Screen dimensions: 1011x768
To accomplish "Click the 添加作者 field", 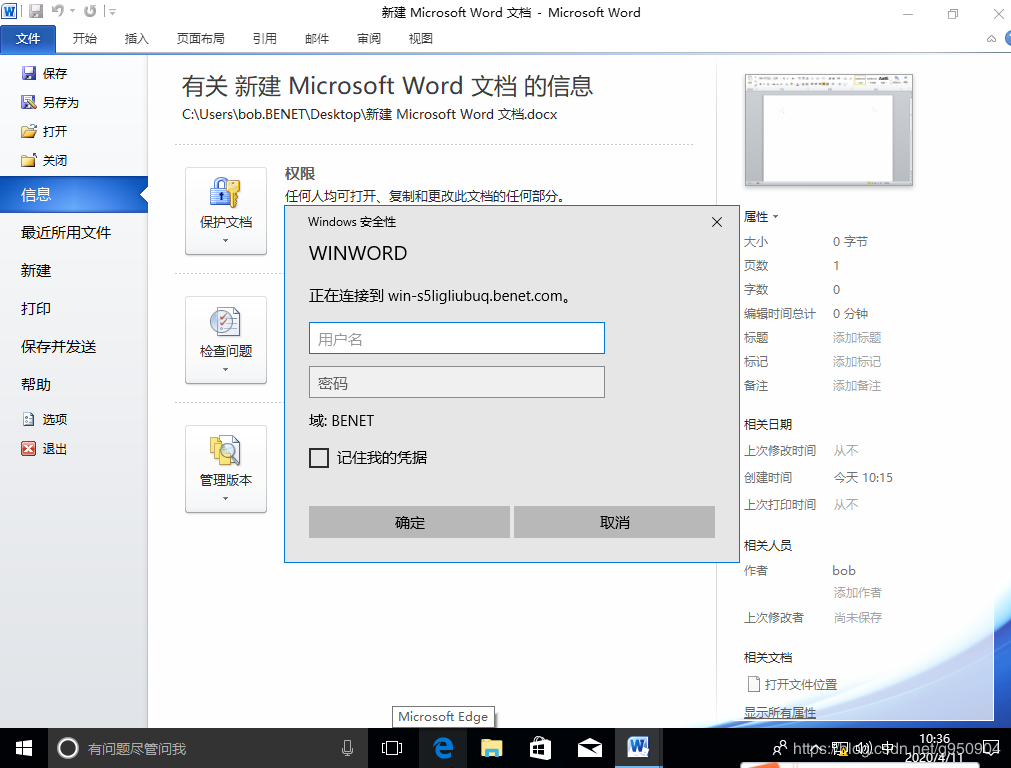I will 857,593.
